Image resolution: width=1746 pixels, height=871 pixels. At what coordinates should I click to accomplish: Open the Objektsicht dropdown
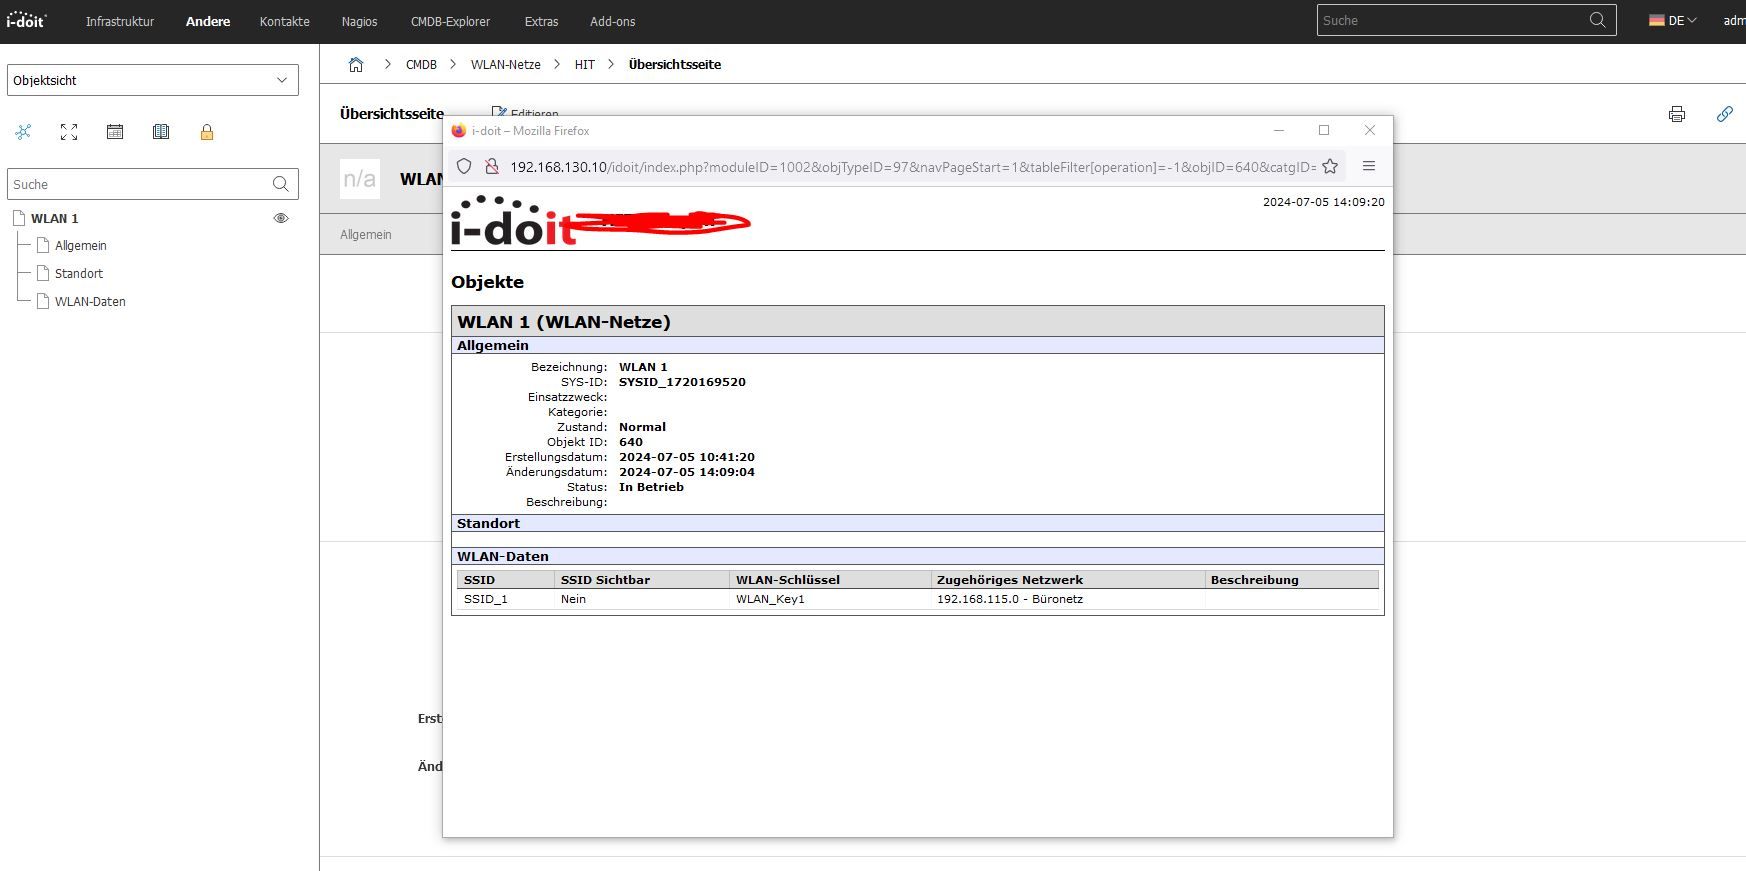[x=153, y=80]
